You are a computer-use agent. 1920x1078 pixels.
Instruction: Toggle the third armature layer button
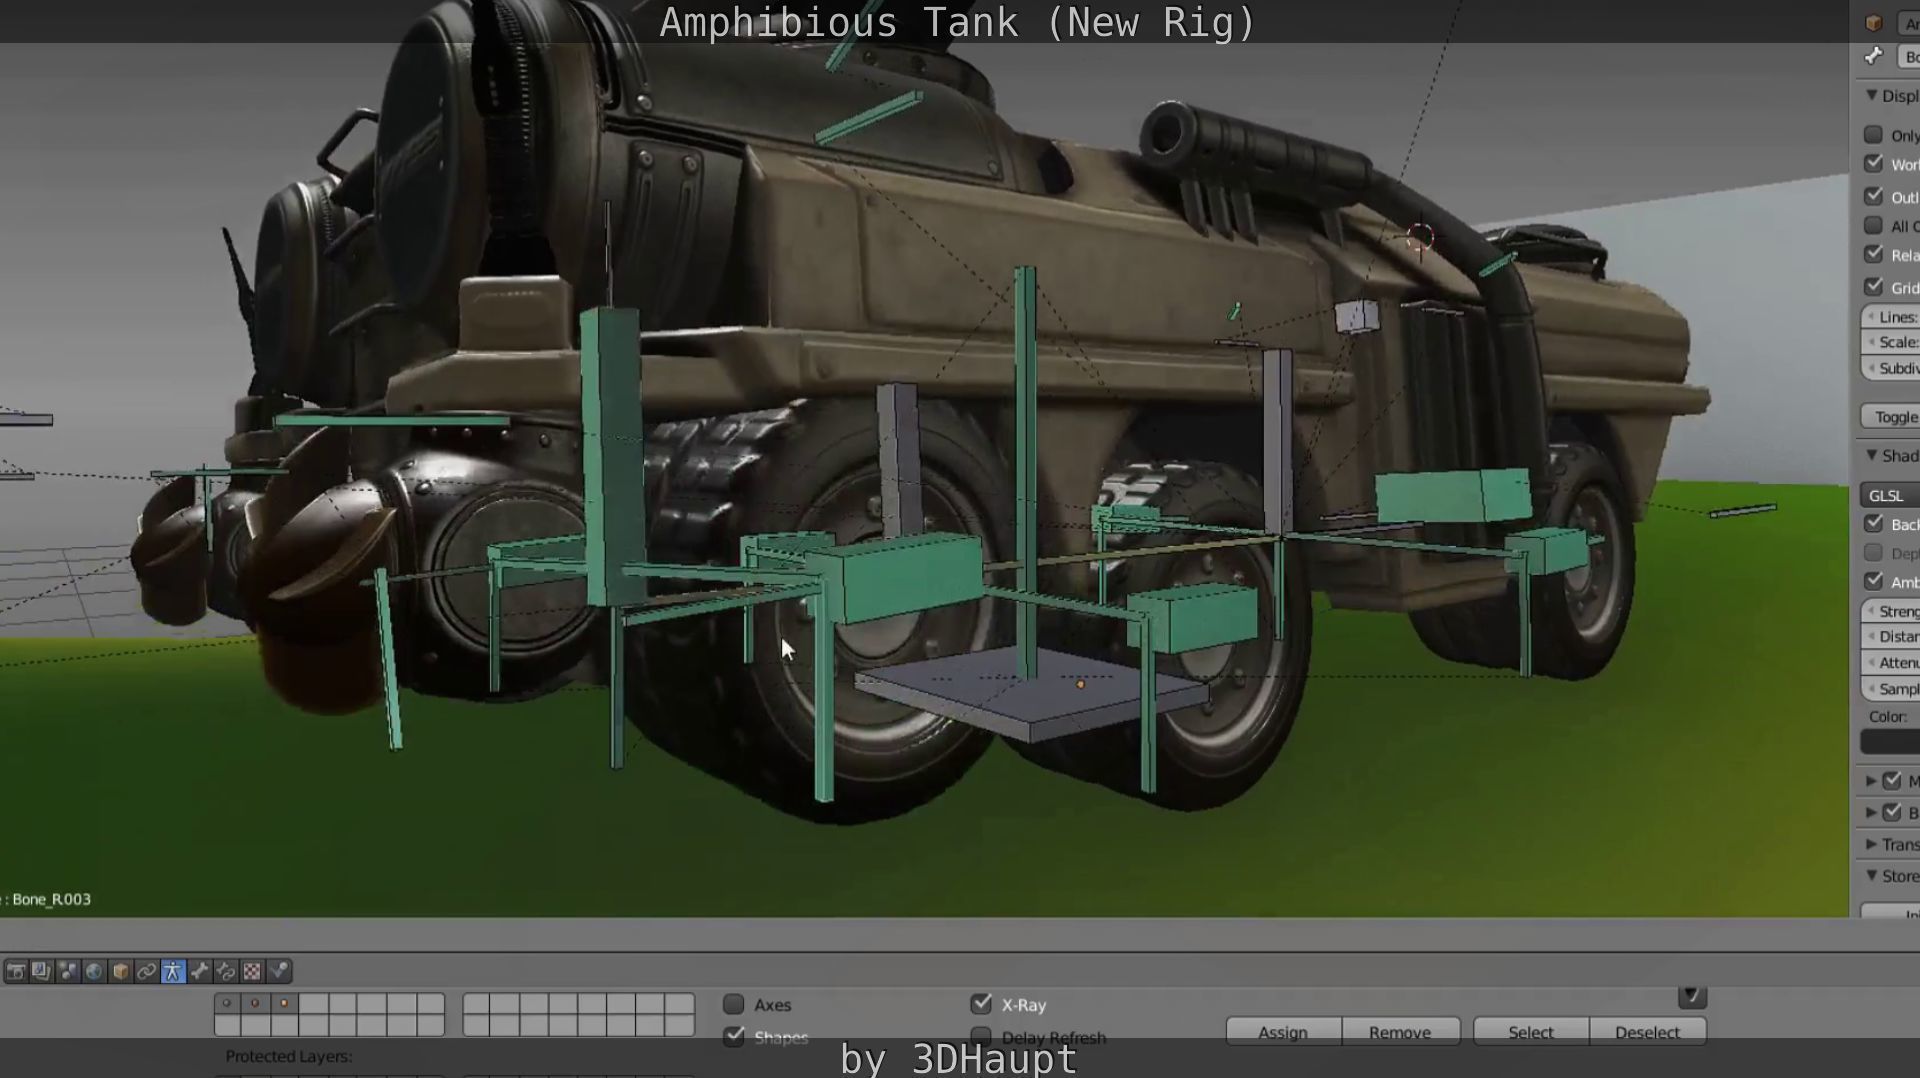click(285, 1003)
